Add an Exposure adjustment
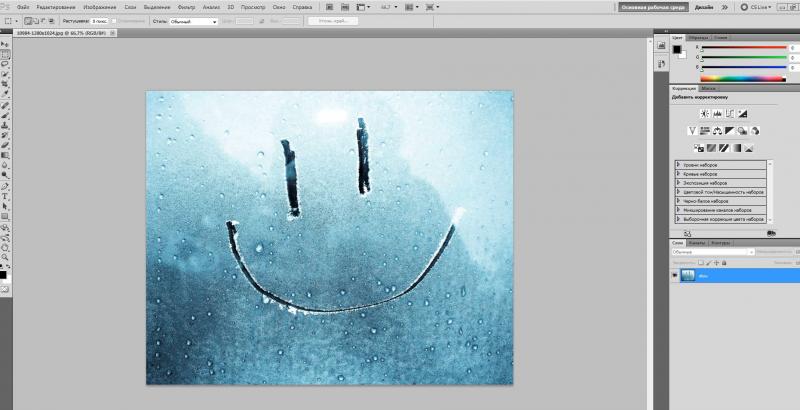Screen dimensions: 800x410 (743, 114)
